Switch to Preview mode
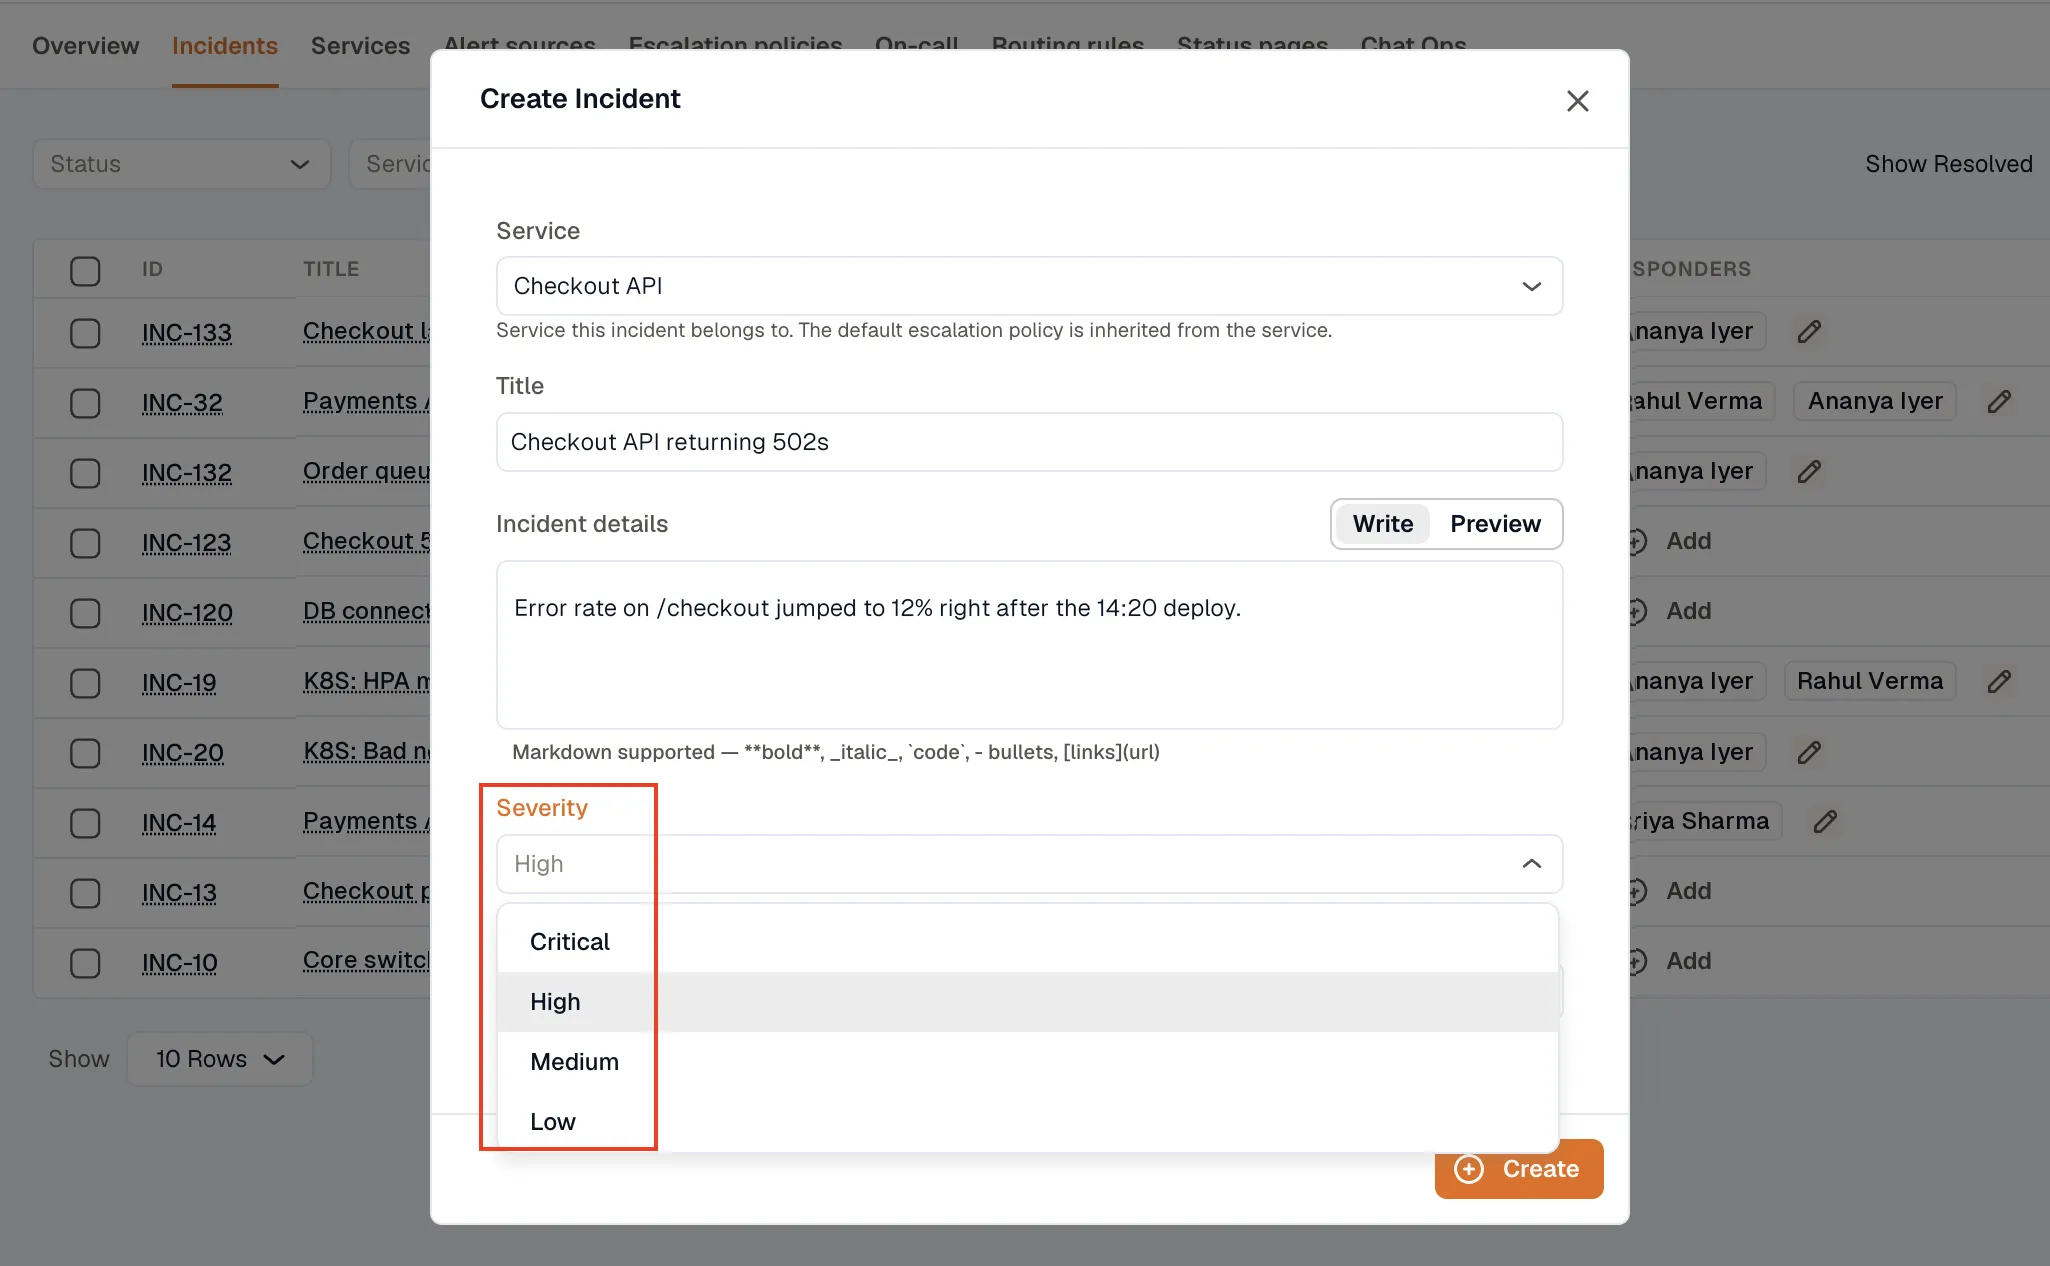The width and height of the screenshot is (2050, 1266). [1495, 524]
